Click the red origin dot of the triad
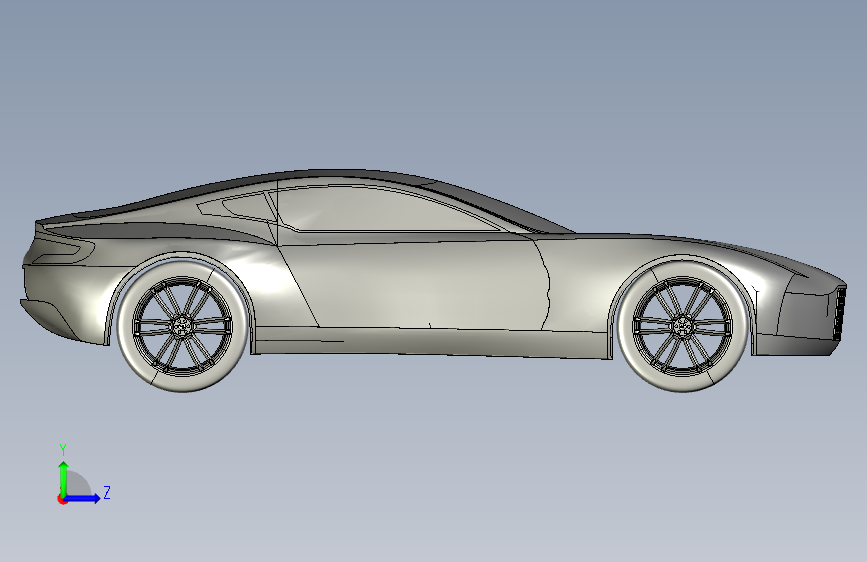The image size is (867, 562). click(62, 499)
